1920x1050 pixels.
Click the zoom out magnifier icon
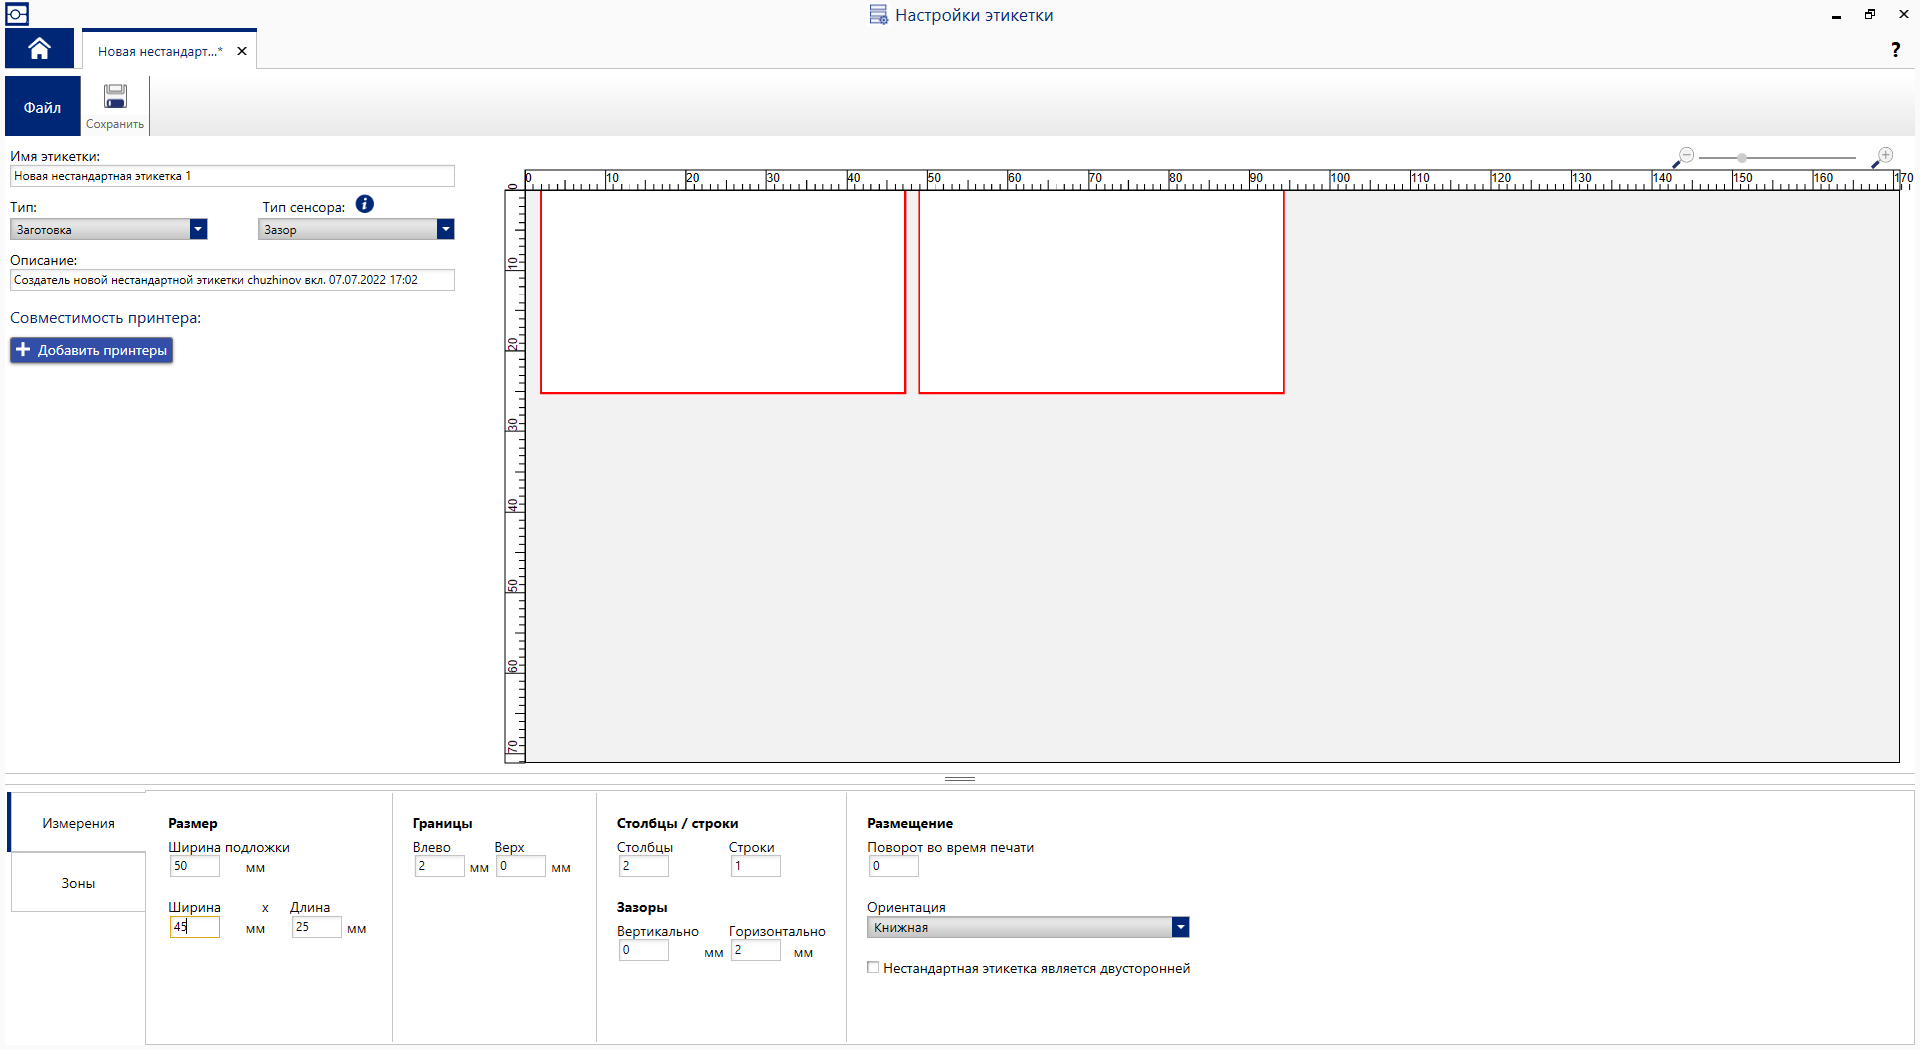click(x=1684, y=157)
